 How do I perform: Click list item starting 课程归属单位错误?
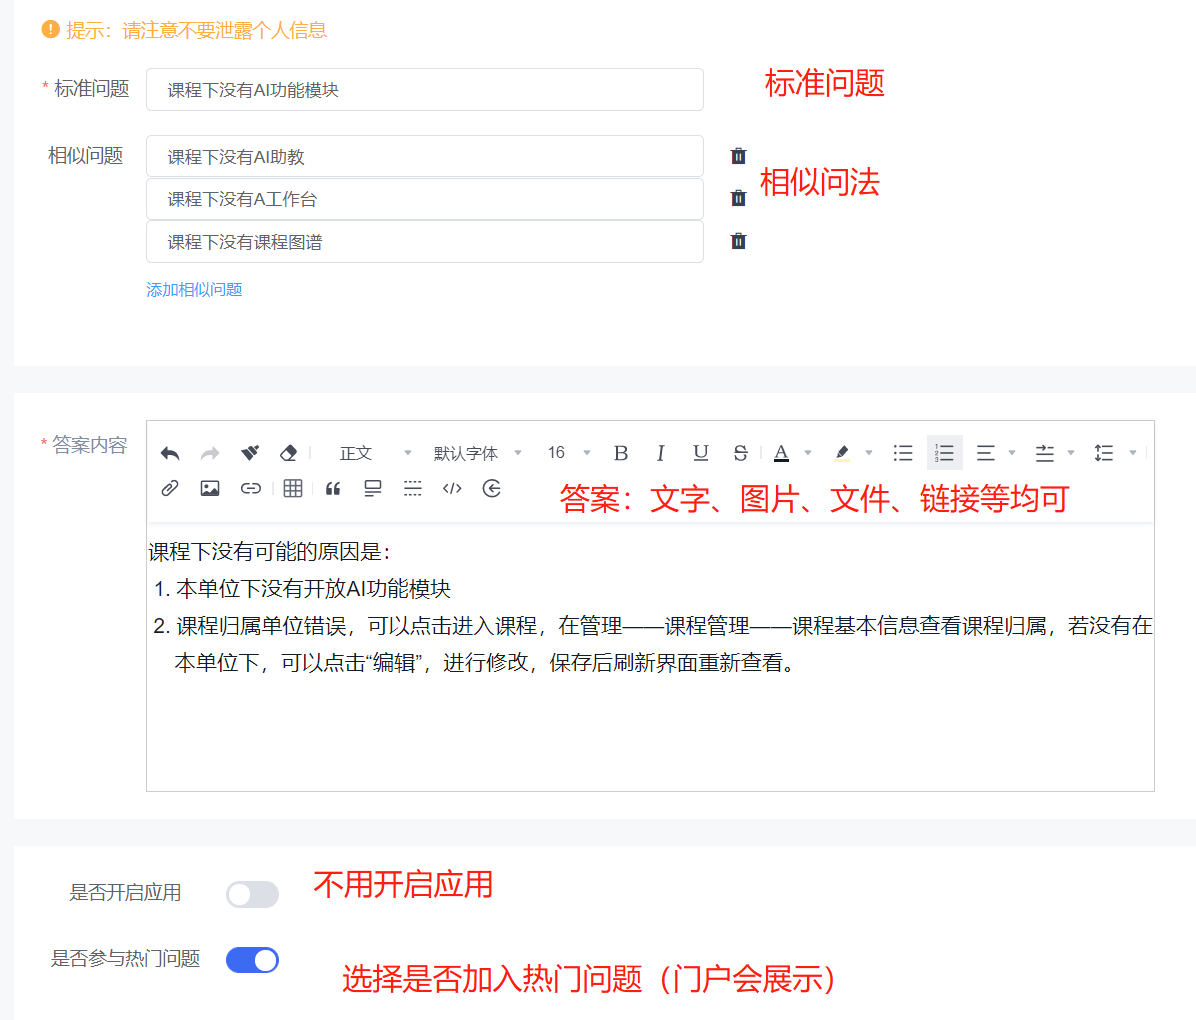pos(664,645)
